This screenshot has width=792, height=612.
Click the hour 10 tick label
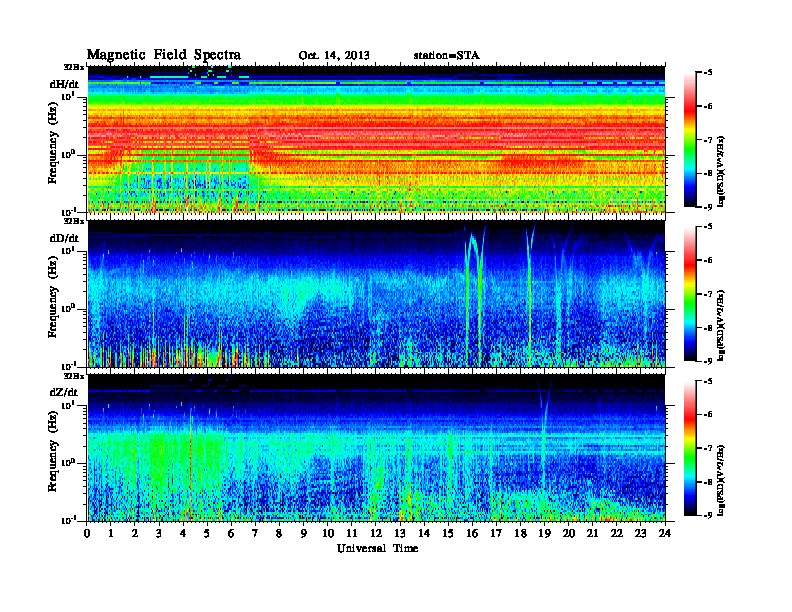point(328,533)
